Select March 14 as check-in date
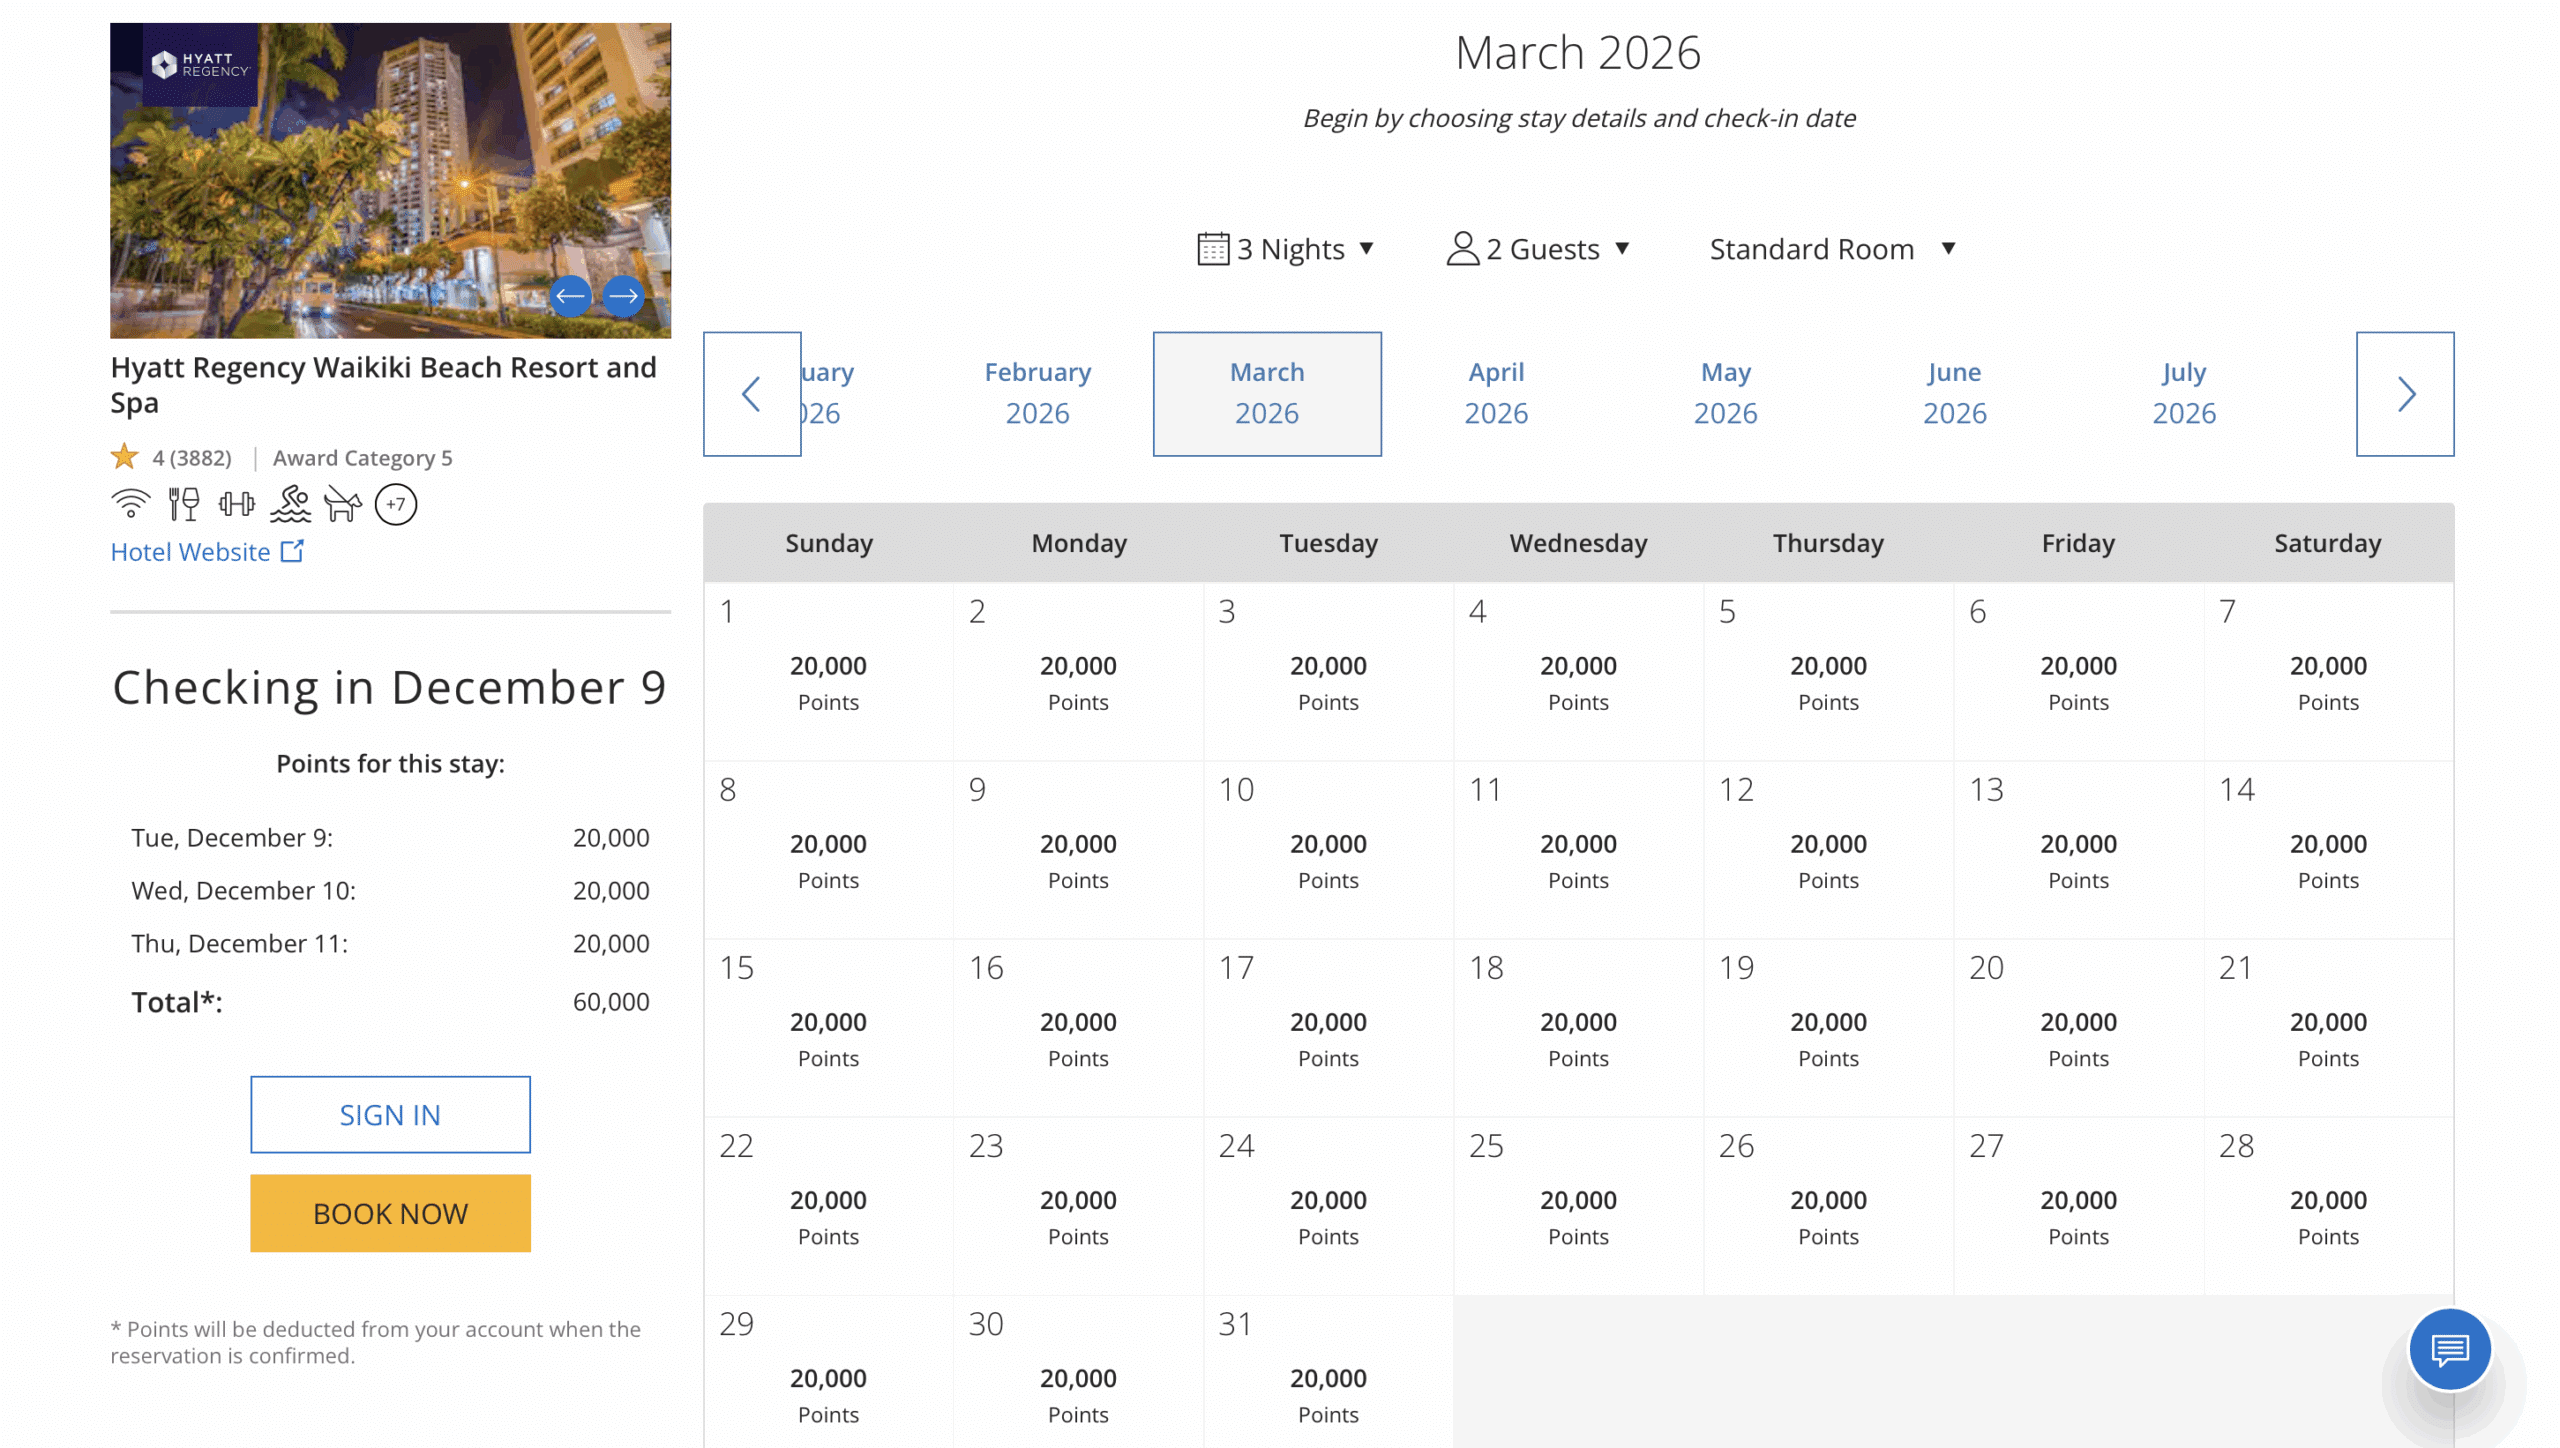The width and height of the screenshot is (2560, 1448). pyautogui.click(x=2328, y=849)
